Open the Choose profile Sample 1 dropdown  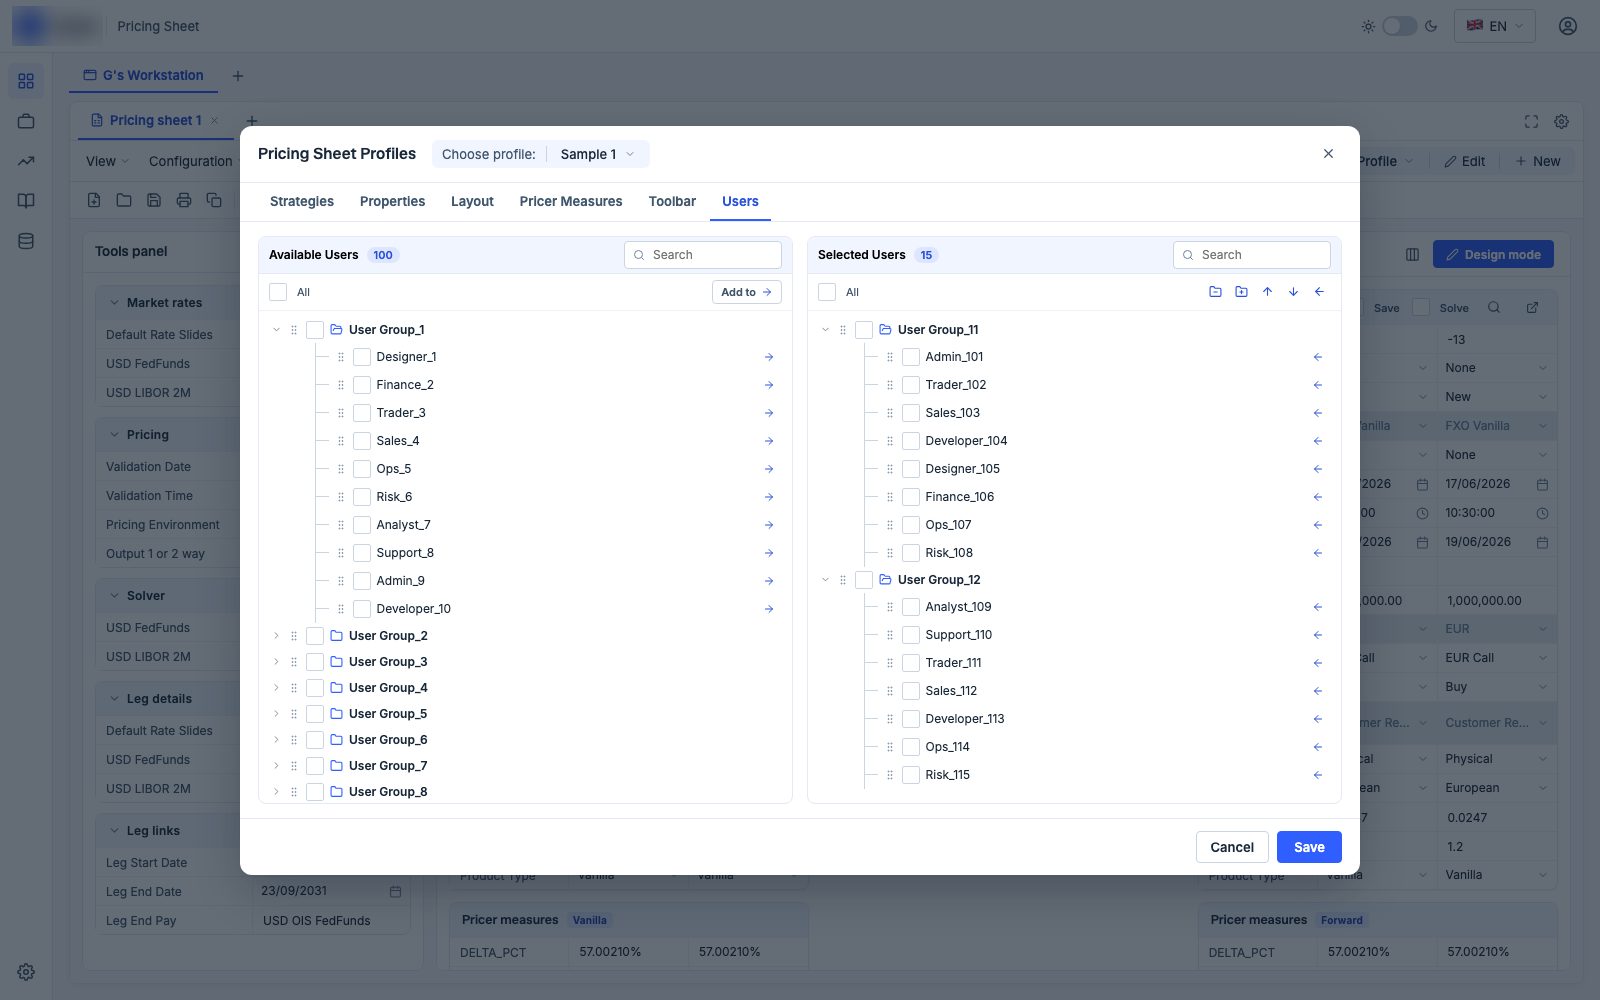point(597,154)
